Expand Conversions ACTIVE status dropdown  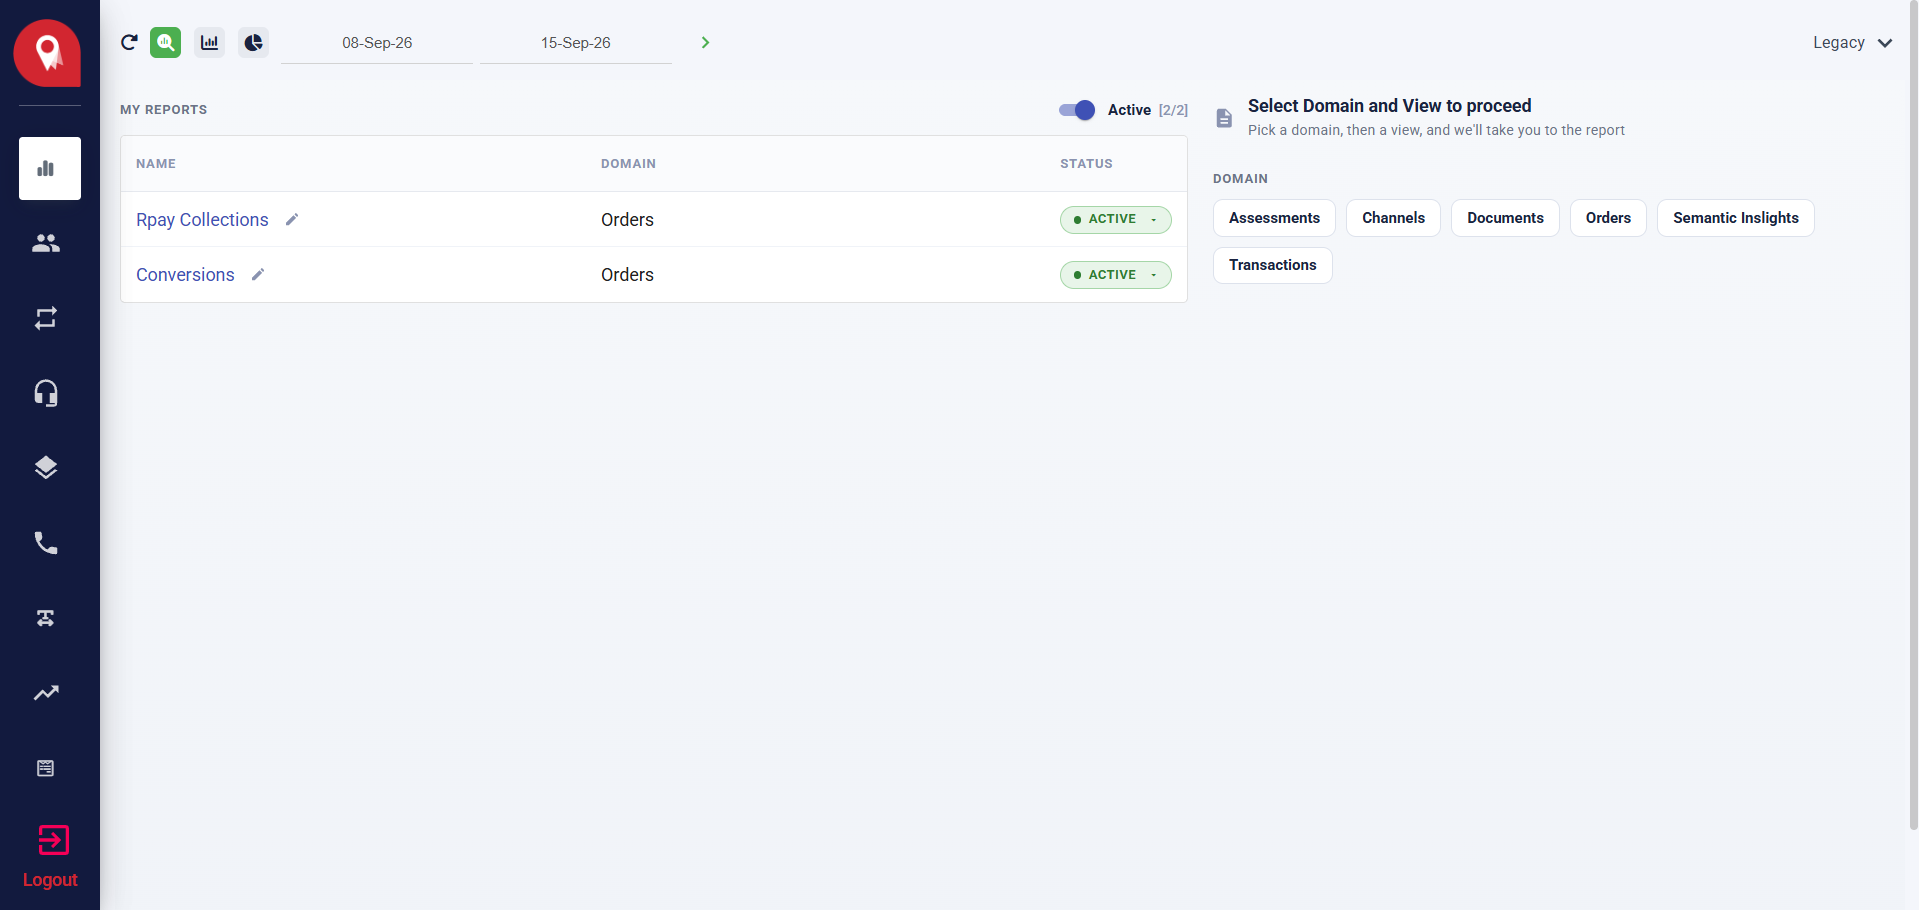click(1115, 274)
